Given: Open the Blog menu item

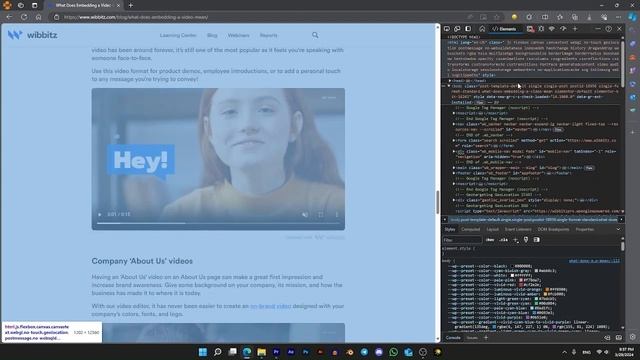Looking at the screenshot, I should (x=212, y=36).
